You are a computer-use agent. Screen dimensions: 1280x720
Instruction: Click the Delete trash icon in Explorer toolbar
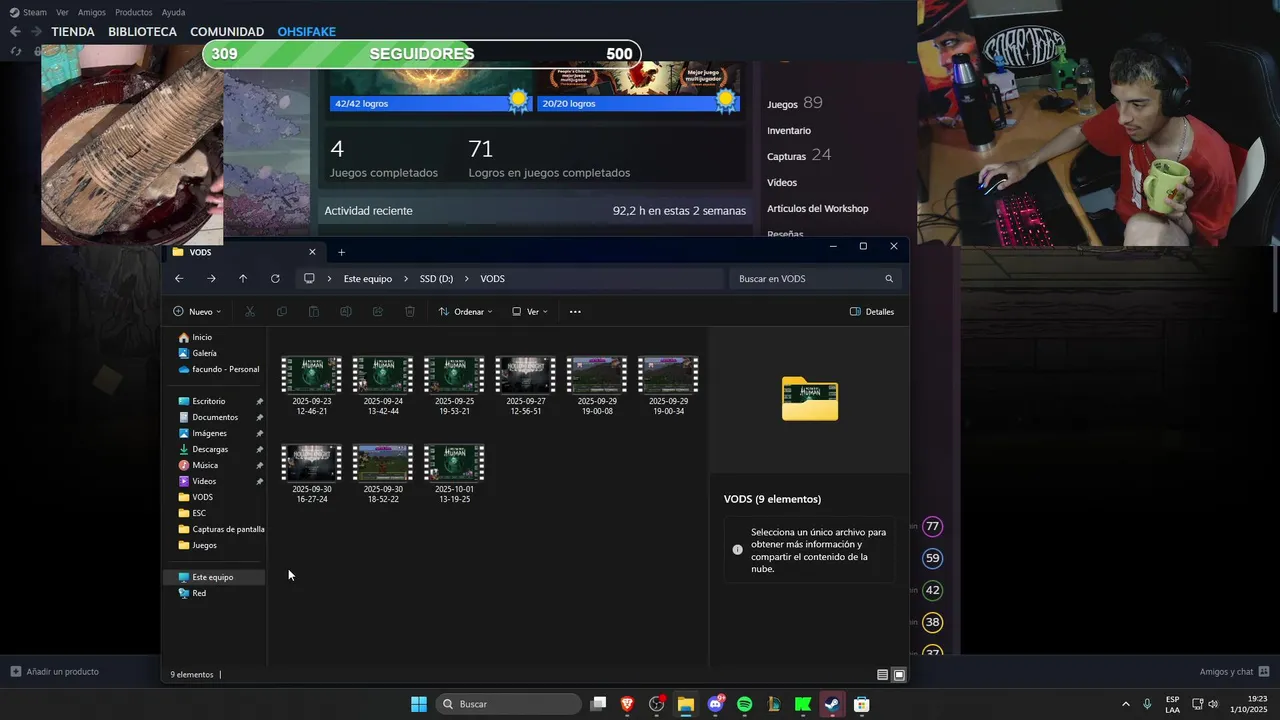[410, 312]
